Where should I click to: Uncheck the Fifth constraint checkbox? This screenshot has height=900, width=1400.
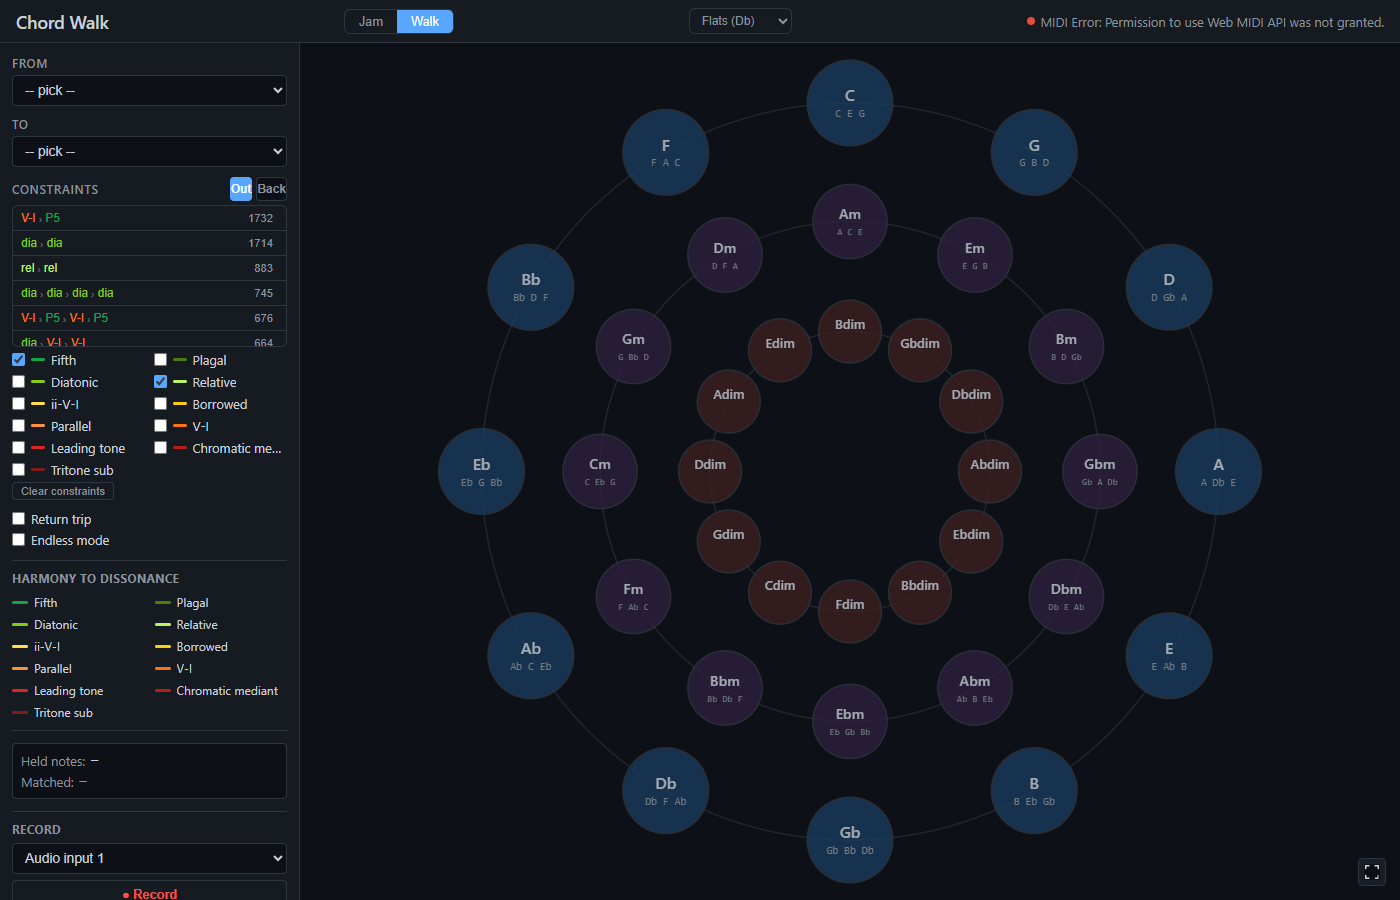(x=18, y=360)
